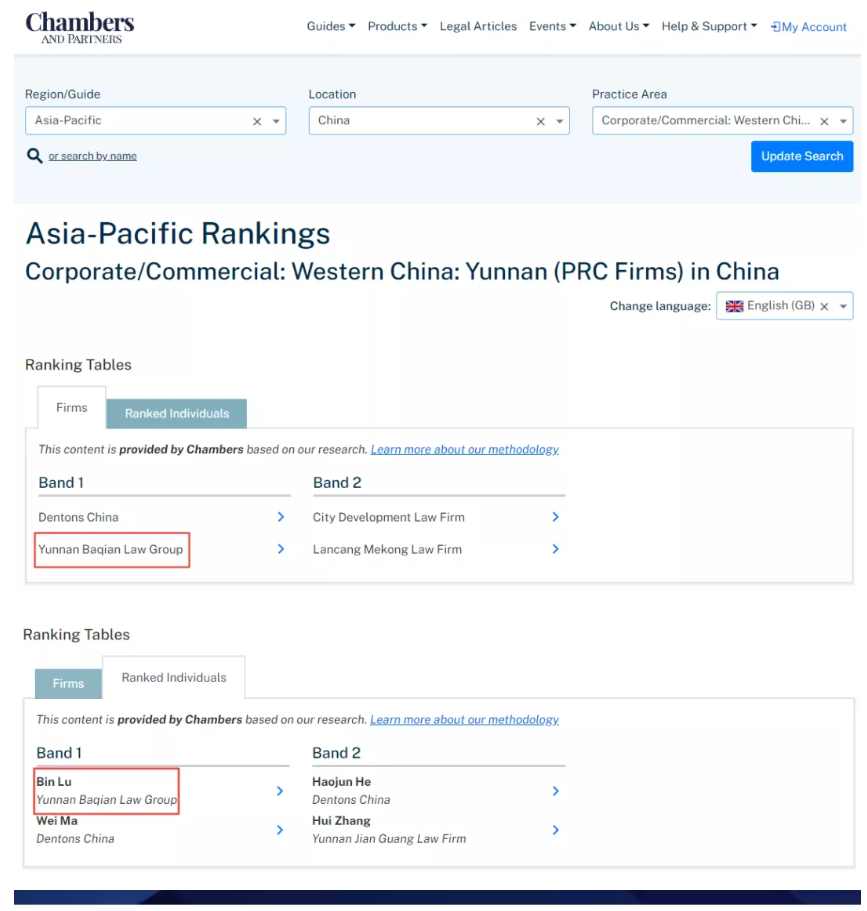Expand the Change language dropdown
The image size is (867, 911).
(x=843, y=307)
